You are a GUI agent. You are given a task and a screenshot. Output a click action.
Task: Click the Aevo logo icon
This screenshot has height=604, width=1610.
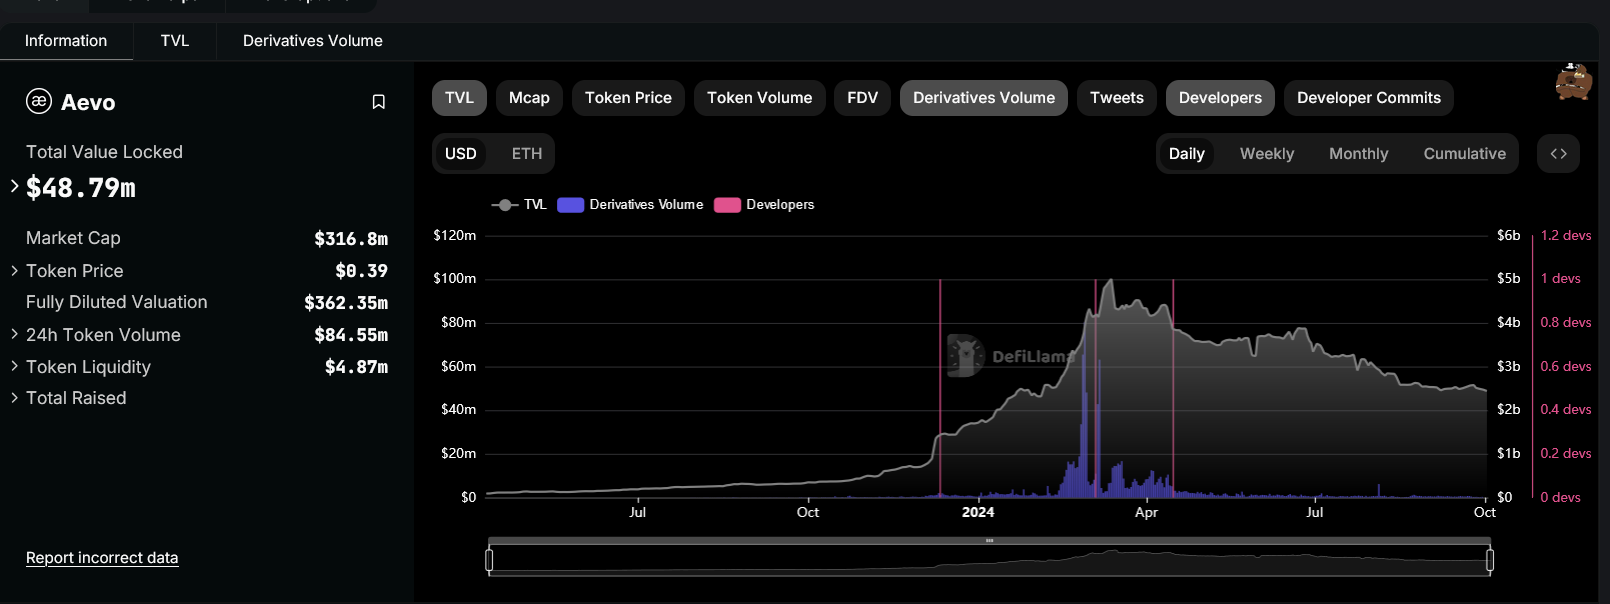[39, 101]
